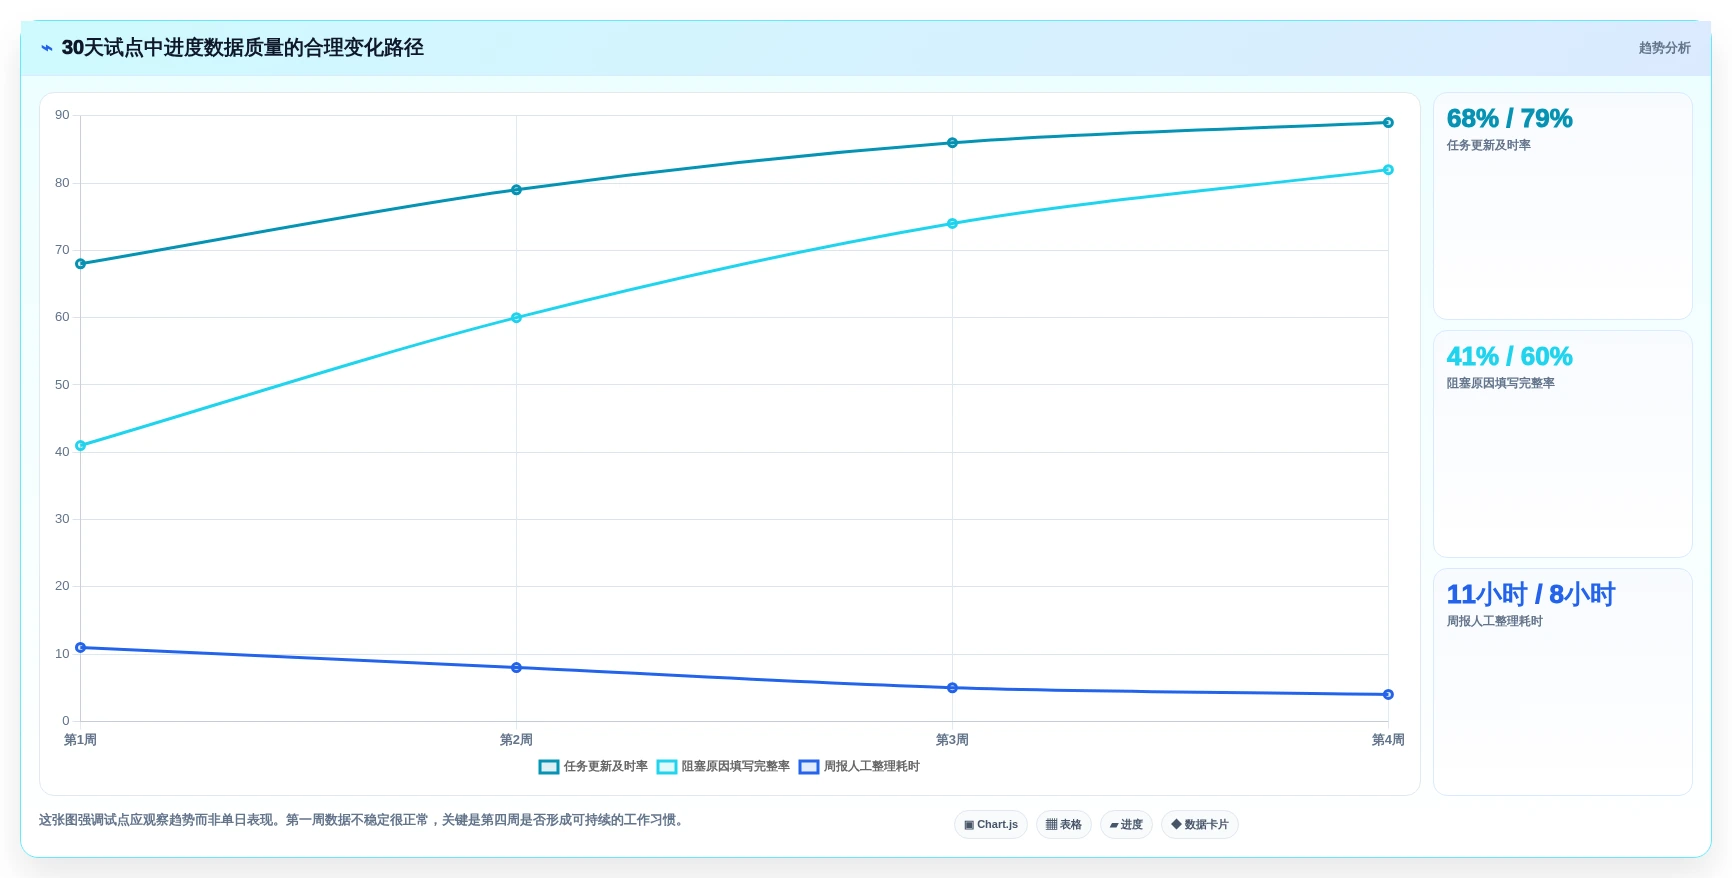
Task: Click the y-axis value 10
Action: pos(62,654)
